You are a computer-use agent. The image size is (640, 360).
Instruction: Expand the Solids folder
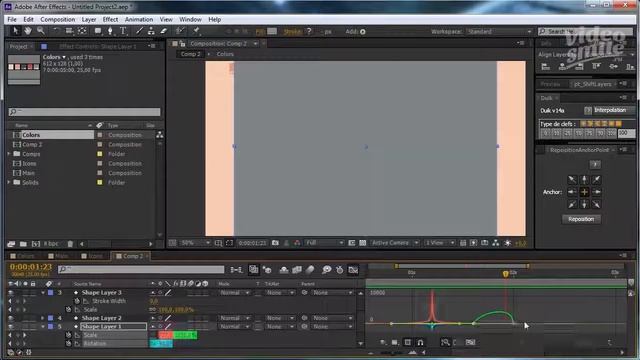(9, 182)
